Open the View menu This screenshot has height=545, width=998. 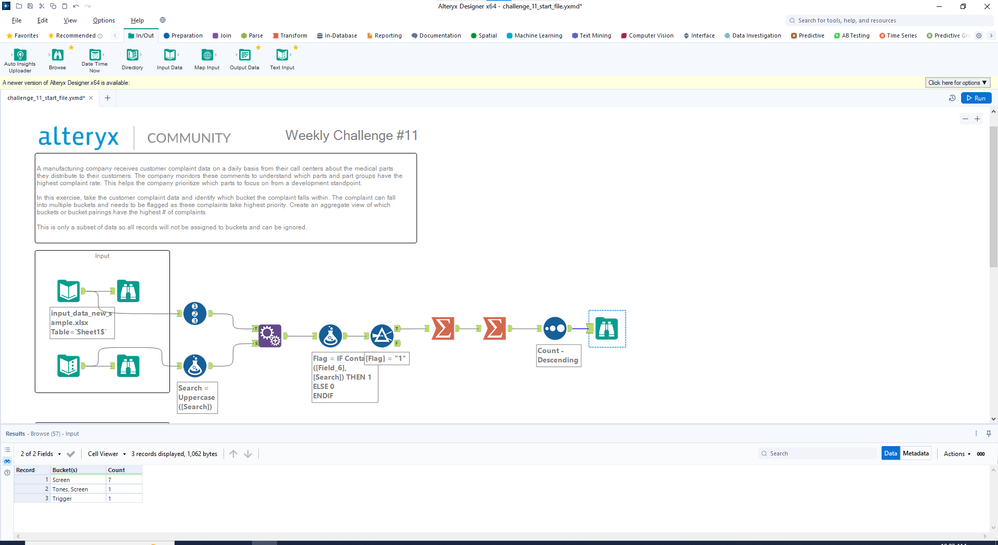point(70,20)
